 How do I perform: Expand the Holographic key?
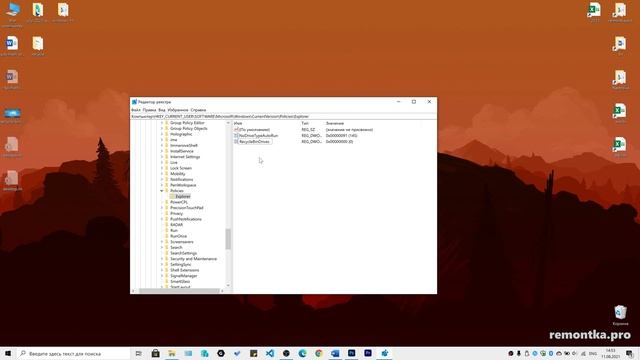(162, 134)
